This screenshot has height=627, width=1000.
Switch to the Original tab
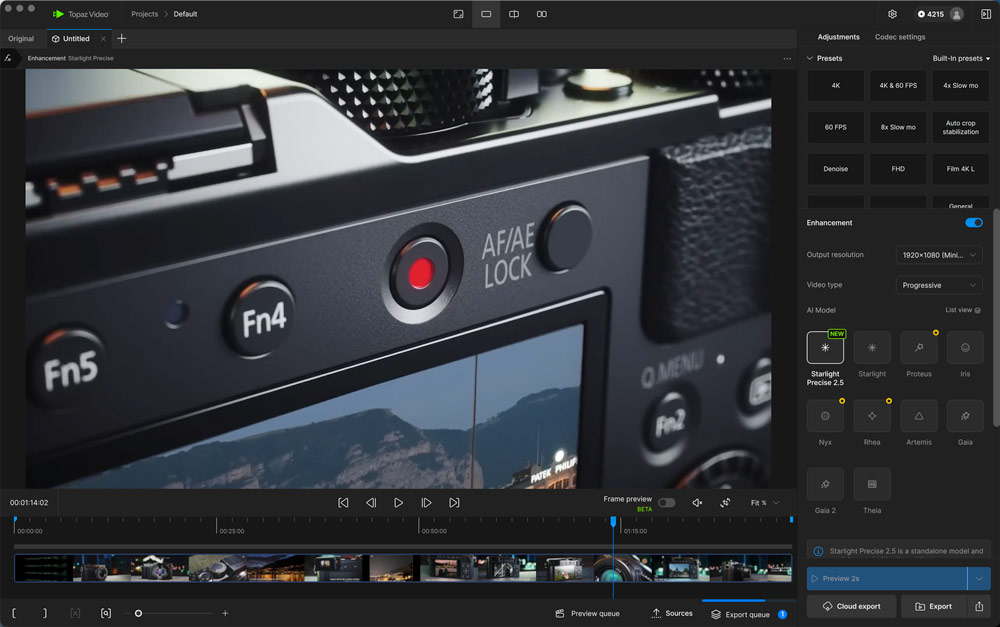point(21,39)
